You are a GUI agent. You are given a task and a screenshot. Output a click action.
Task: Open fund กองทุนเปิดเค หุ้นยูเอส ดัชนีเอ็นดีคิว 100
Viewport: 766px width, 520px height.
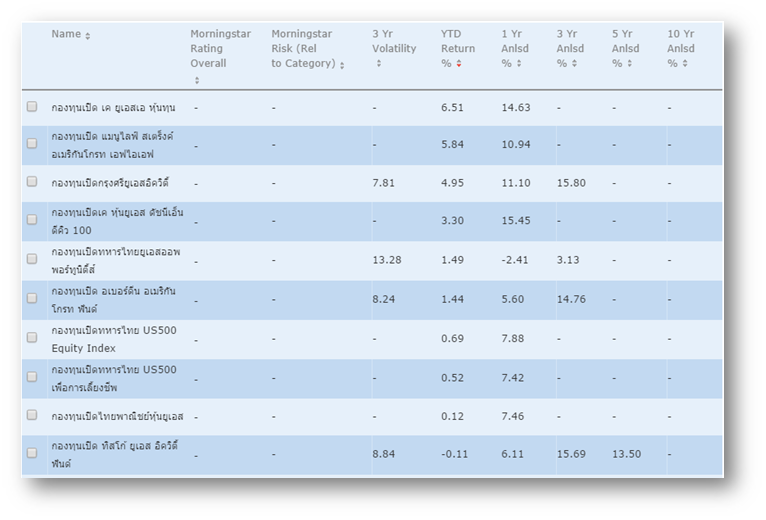[116, 221]
